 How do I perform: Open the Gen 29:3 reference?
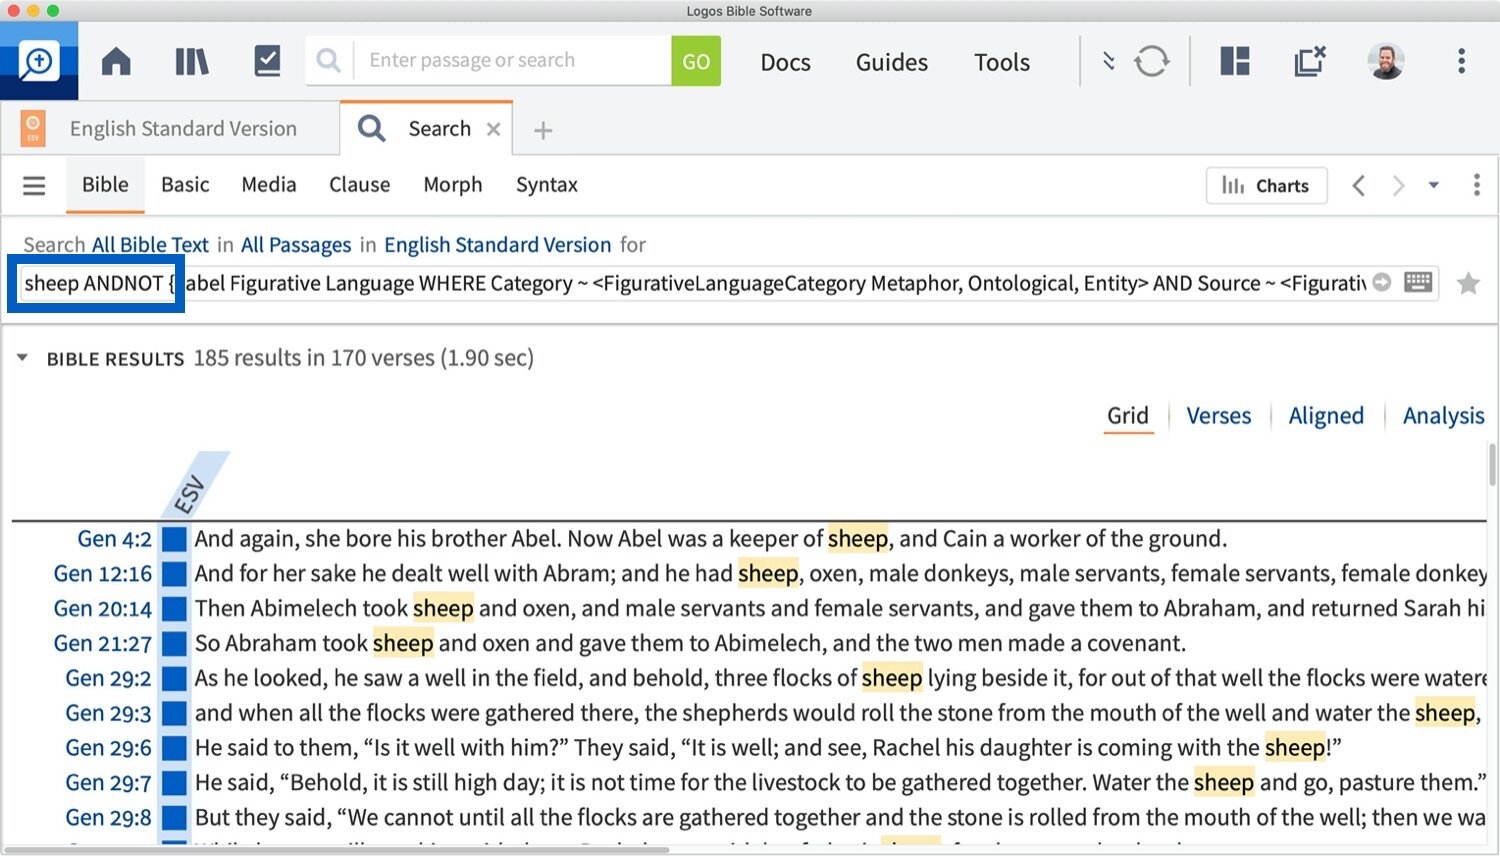109,714
